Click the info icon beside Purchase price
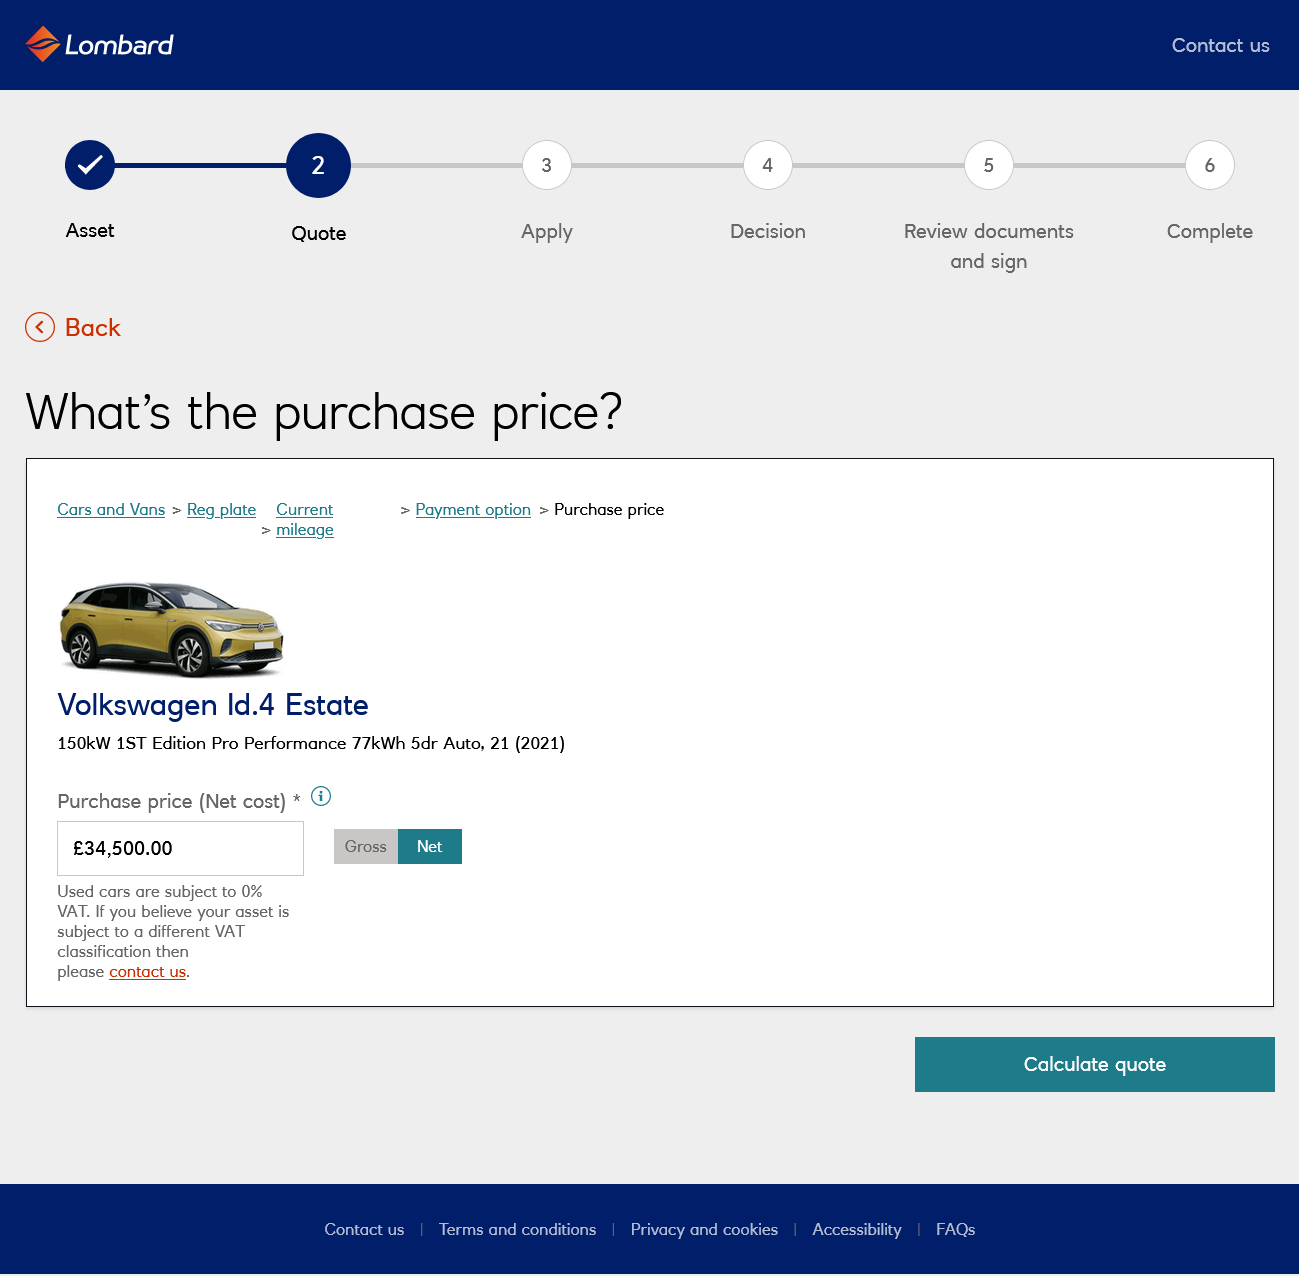Screen dimensions: 1299x1276 point(321,796)
